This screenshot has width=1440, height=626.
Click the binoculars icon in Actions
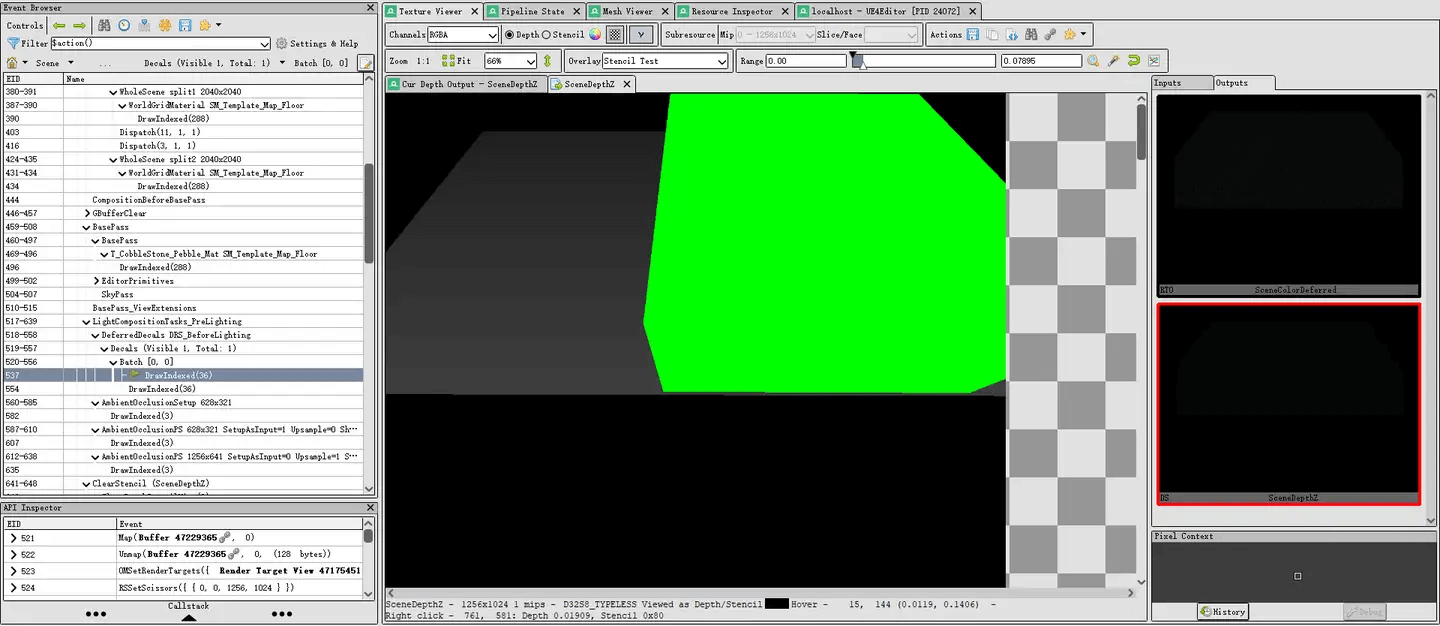(1031, 34)
